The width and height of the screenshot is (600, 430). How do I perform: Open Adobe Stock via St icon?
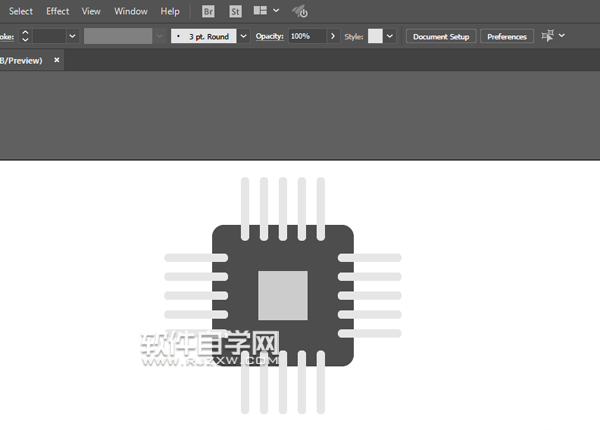235,11
